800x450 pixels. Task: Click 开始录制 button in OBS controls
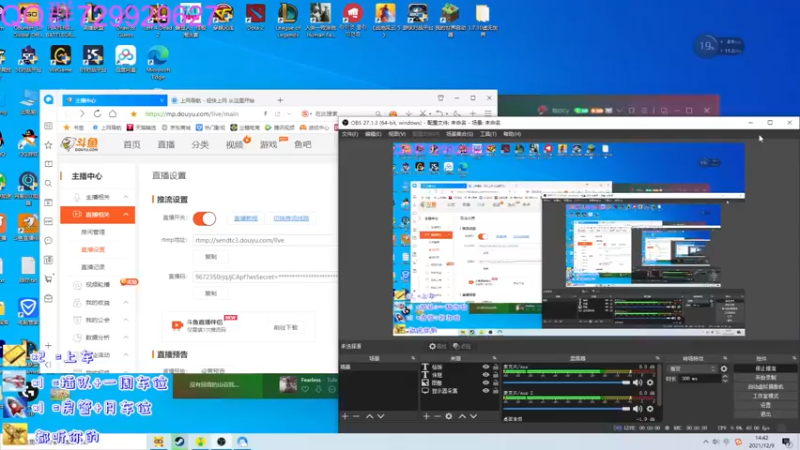765,378
